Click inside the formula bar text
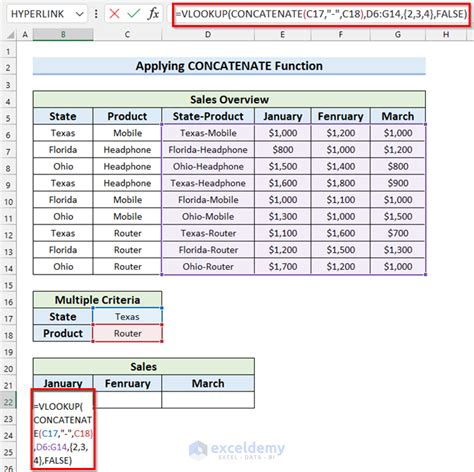This screenshot has width=474, height=472. (x=321, y=14)
